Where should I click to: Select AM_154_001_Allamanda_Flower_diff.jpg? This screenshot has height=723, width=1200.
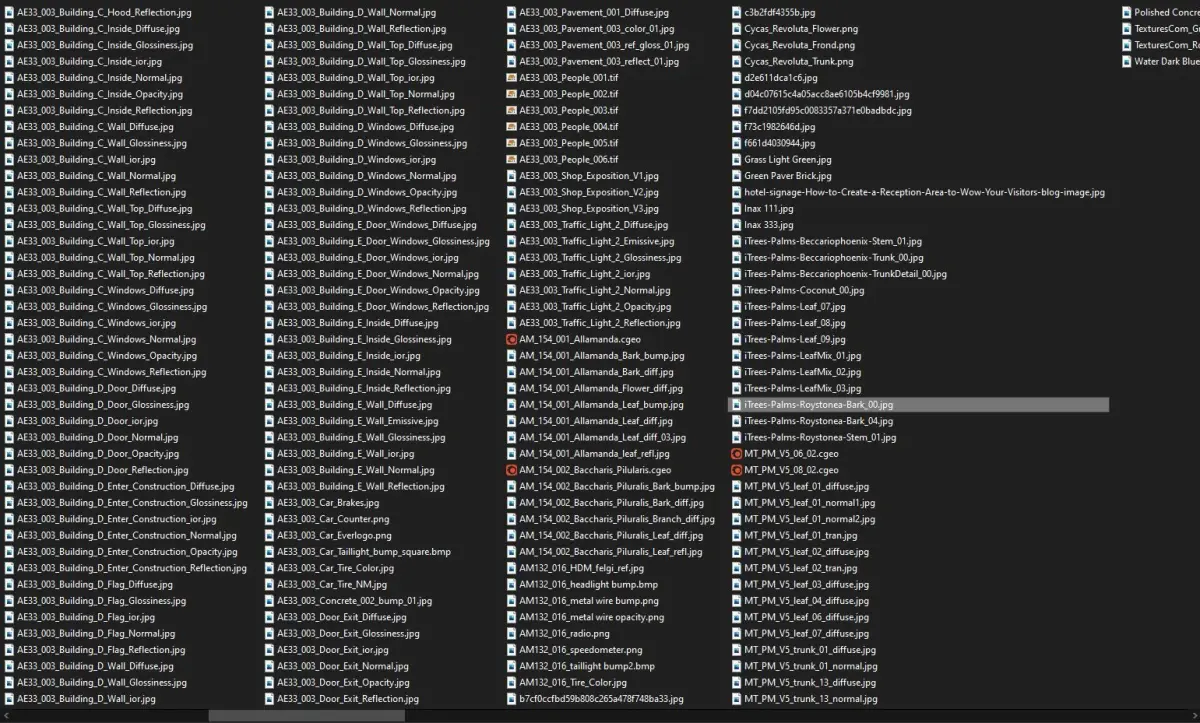pos(601,388)
